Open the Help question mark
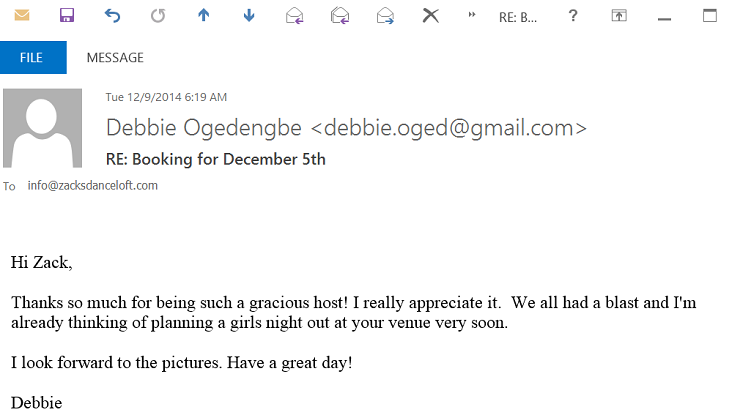 (x=573, y=16)
